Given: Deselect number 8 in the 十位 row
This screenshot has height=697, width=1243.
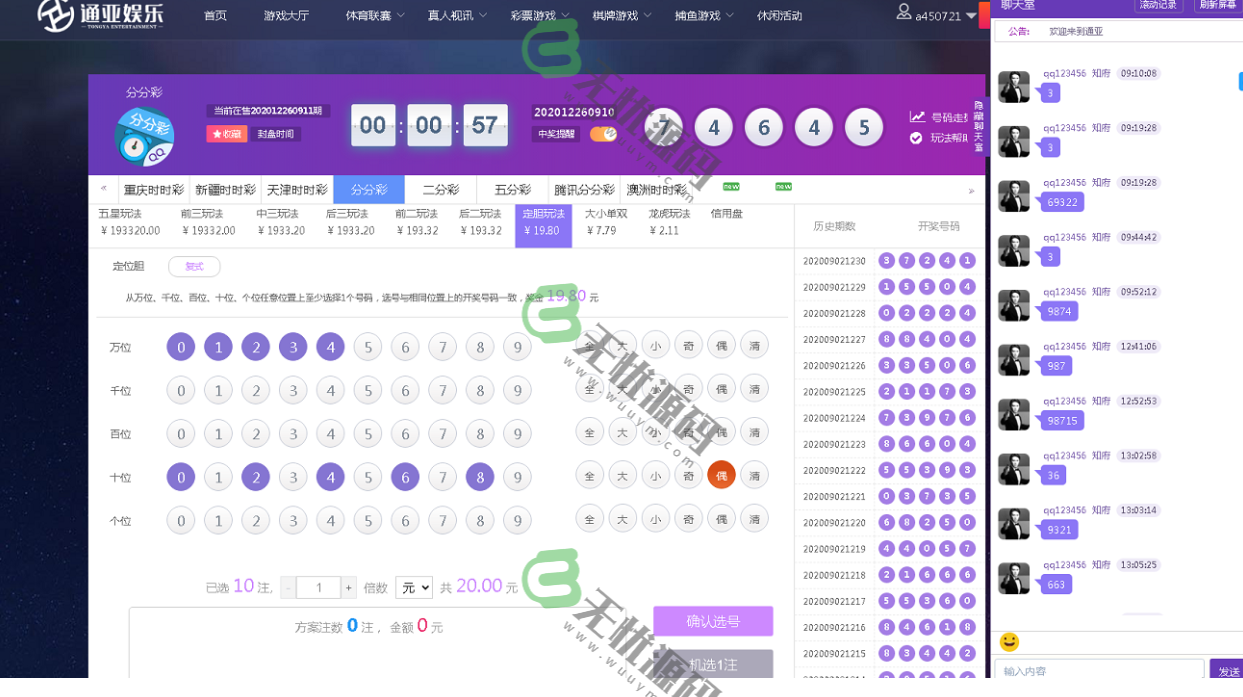Looking at the screenshot, I should (x=479, y=477).
